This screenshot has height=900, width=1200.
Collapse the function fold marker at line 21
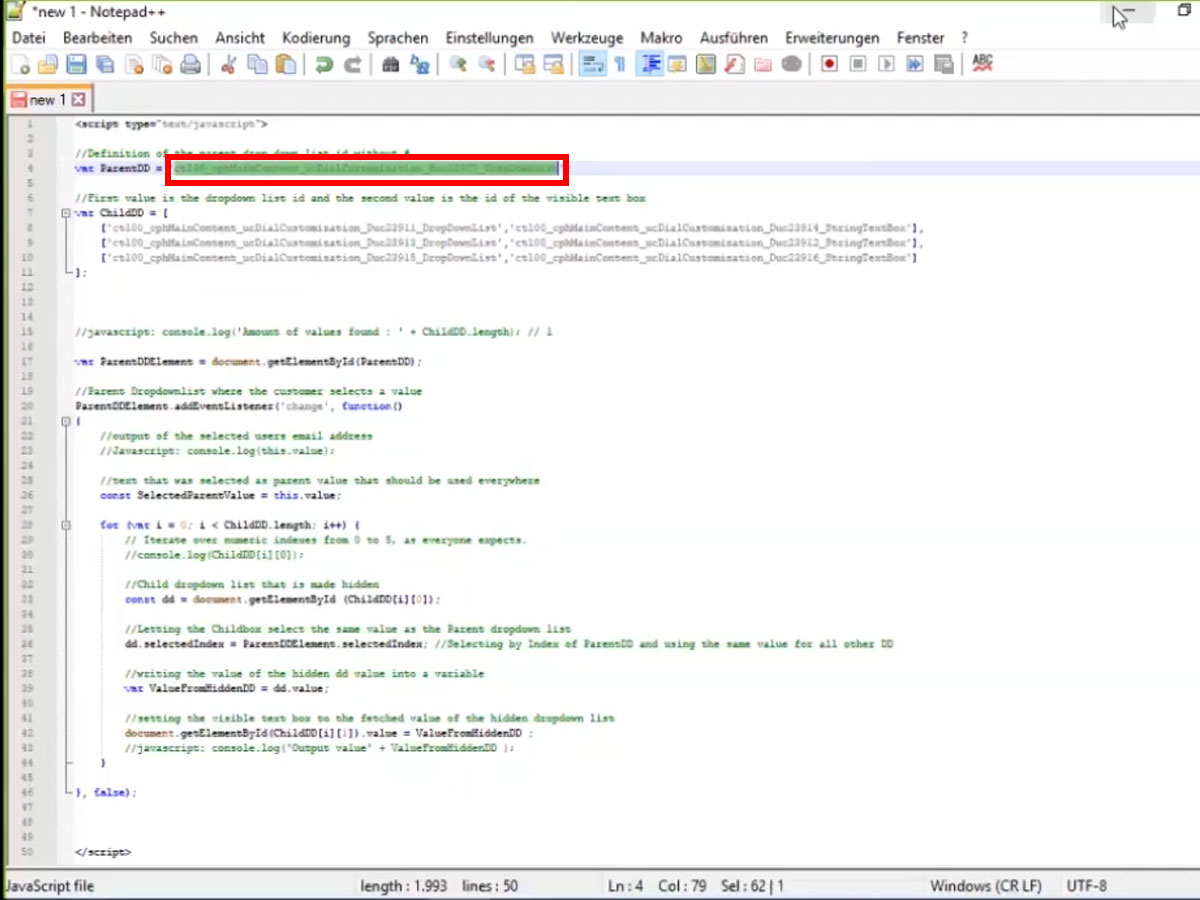(x=66, y=421)
